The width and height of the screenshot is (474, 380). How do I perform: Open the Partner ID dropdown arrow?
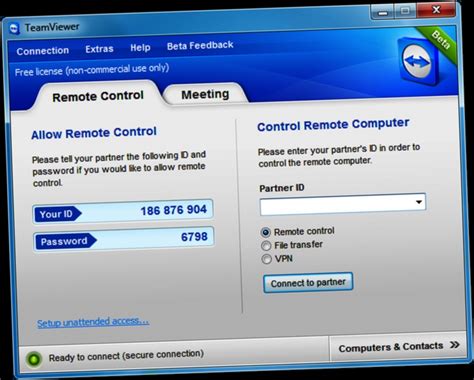419,202
